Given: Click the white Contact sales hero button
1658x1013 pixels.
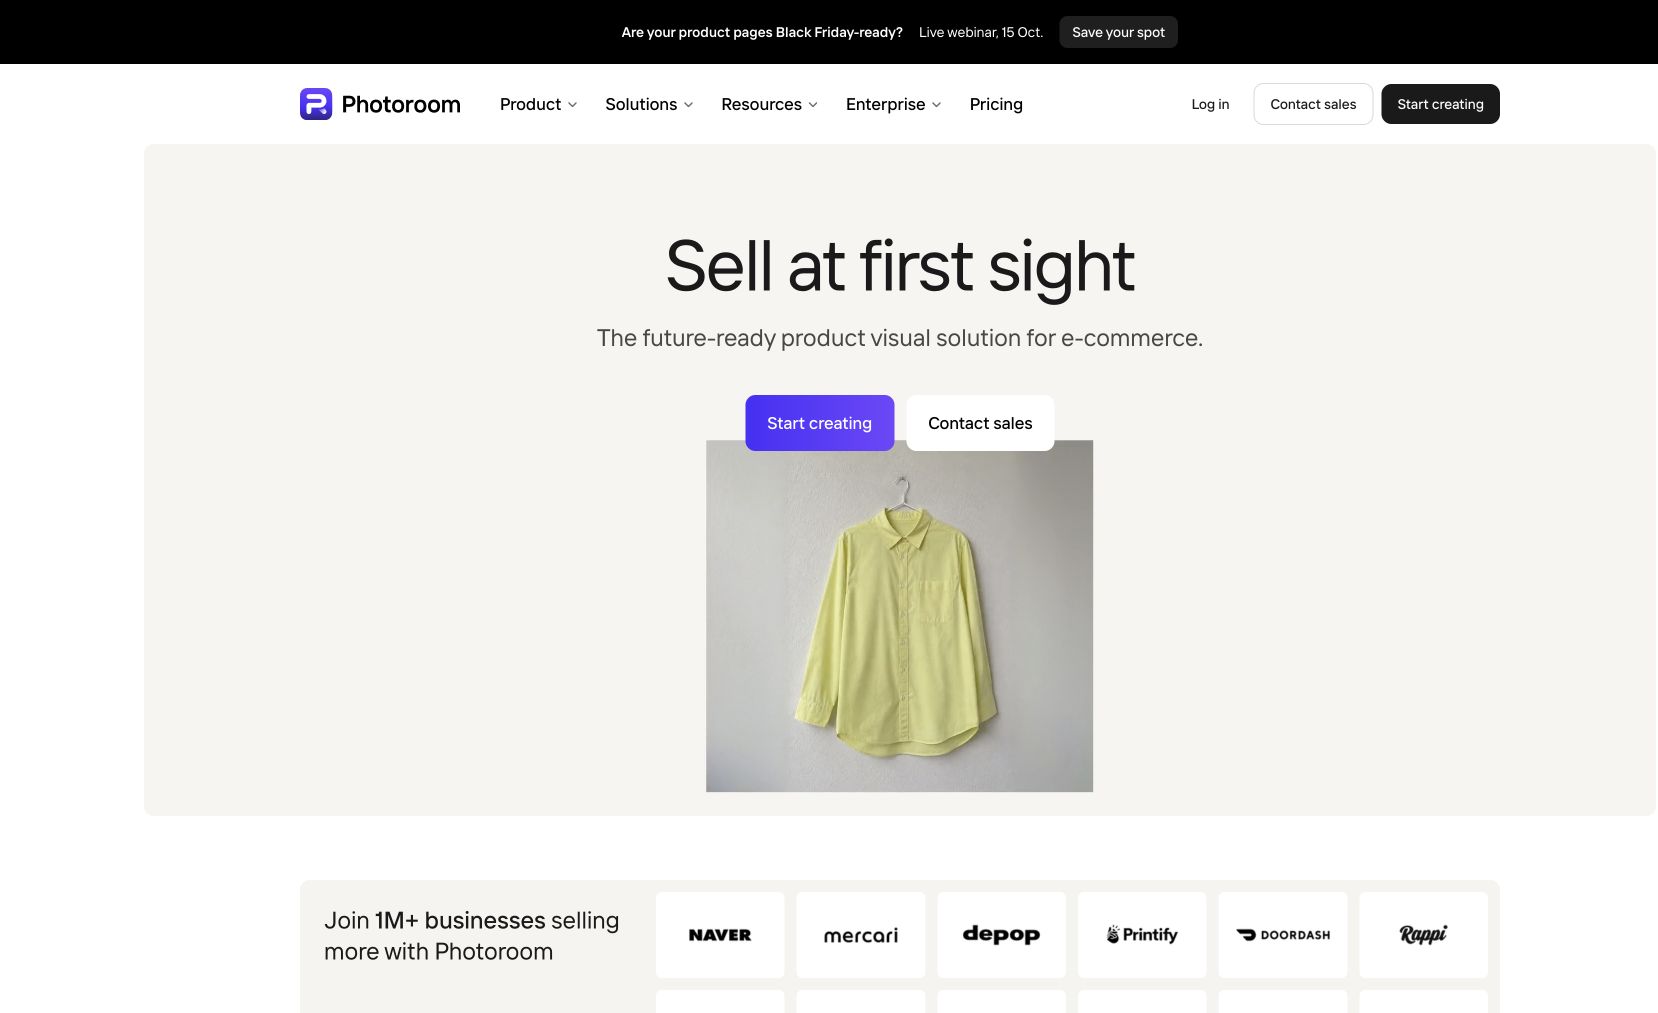Looking at the screenshot, I should pos(980,423).
